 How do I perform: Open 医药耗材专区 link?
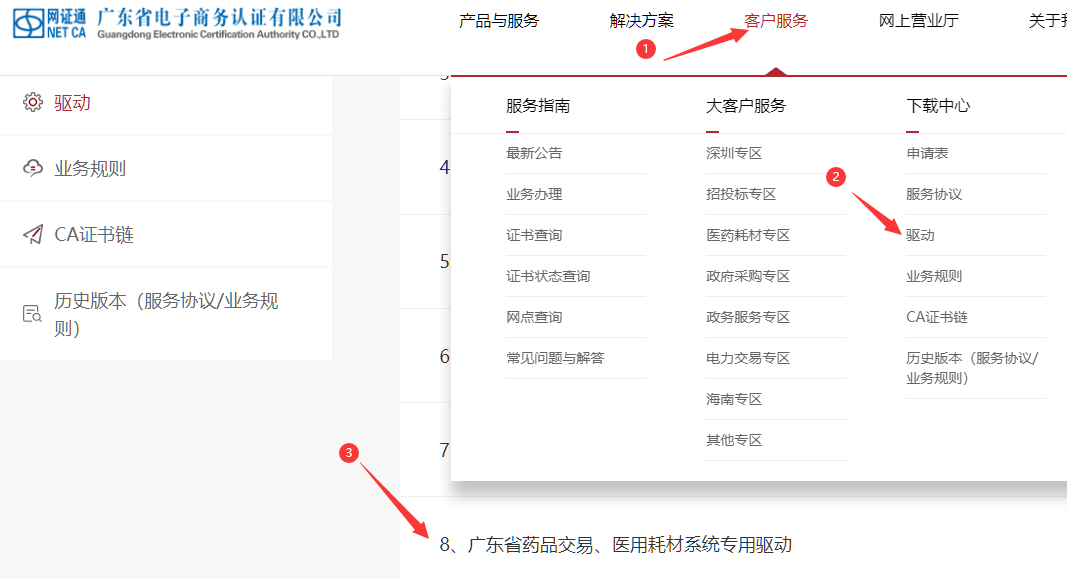748,235
